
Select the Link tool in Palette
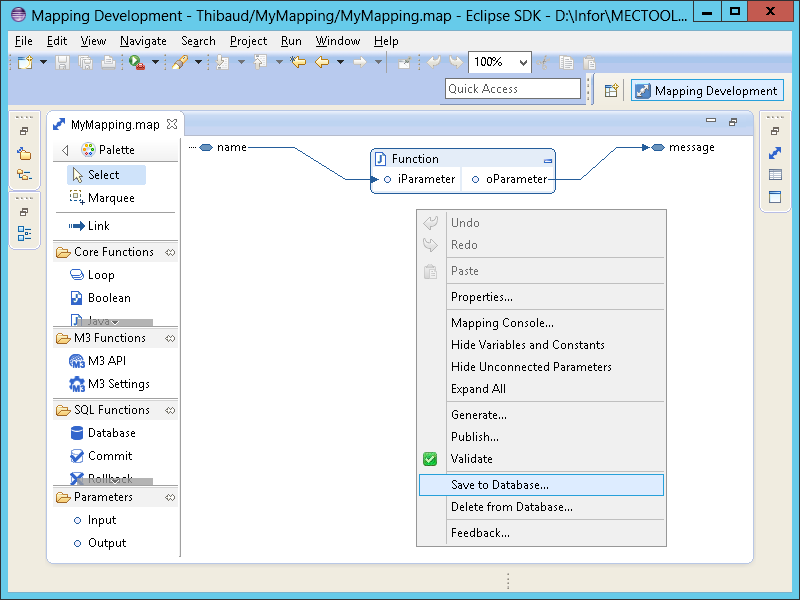click(x=98, y=226)
